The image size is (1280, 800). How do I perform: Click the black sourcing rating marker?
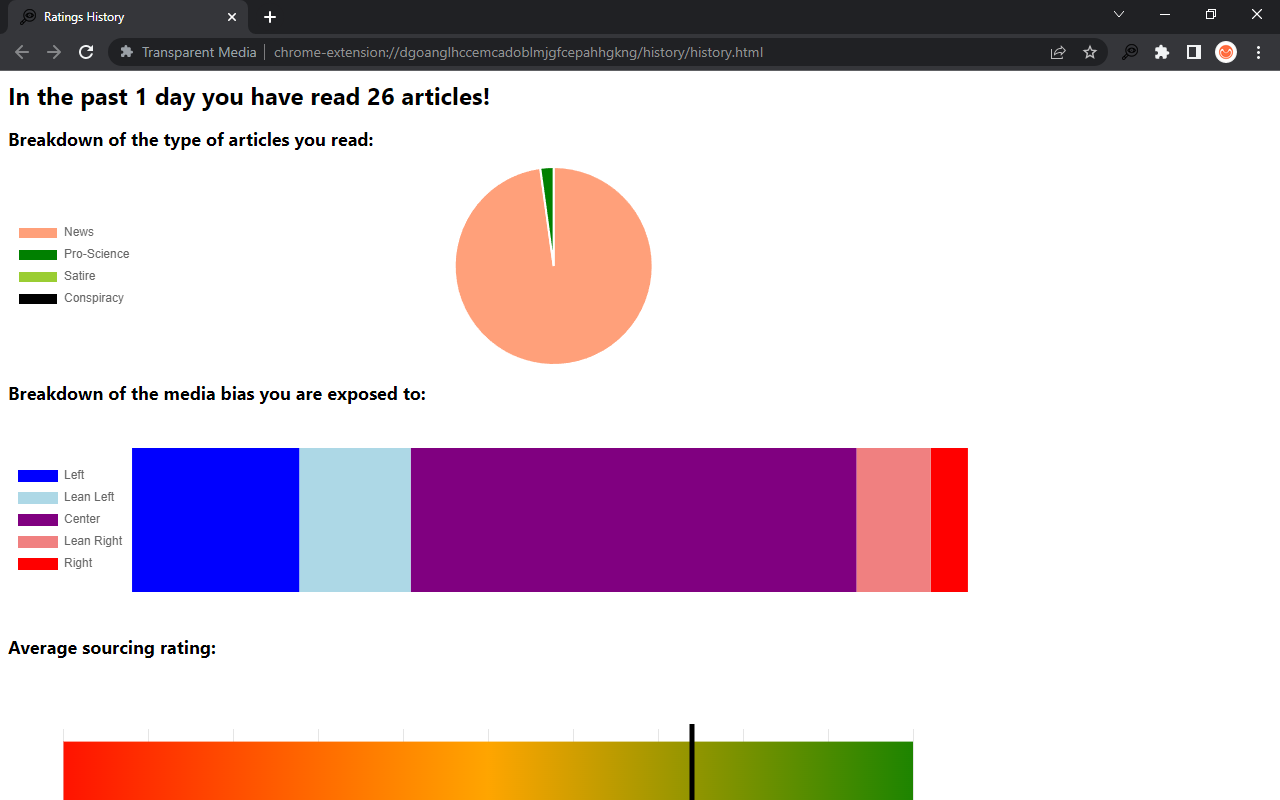(x=692, y=762)
